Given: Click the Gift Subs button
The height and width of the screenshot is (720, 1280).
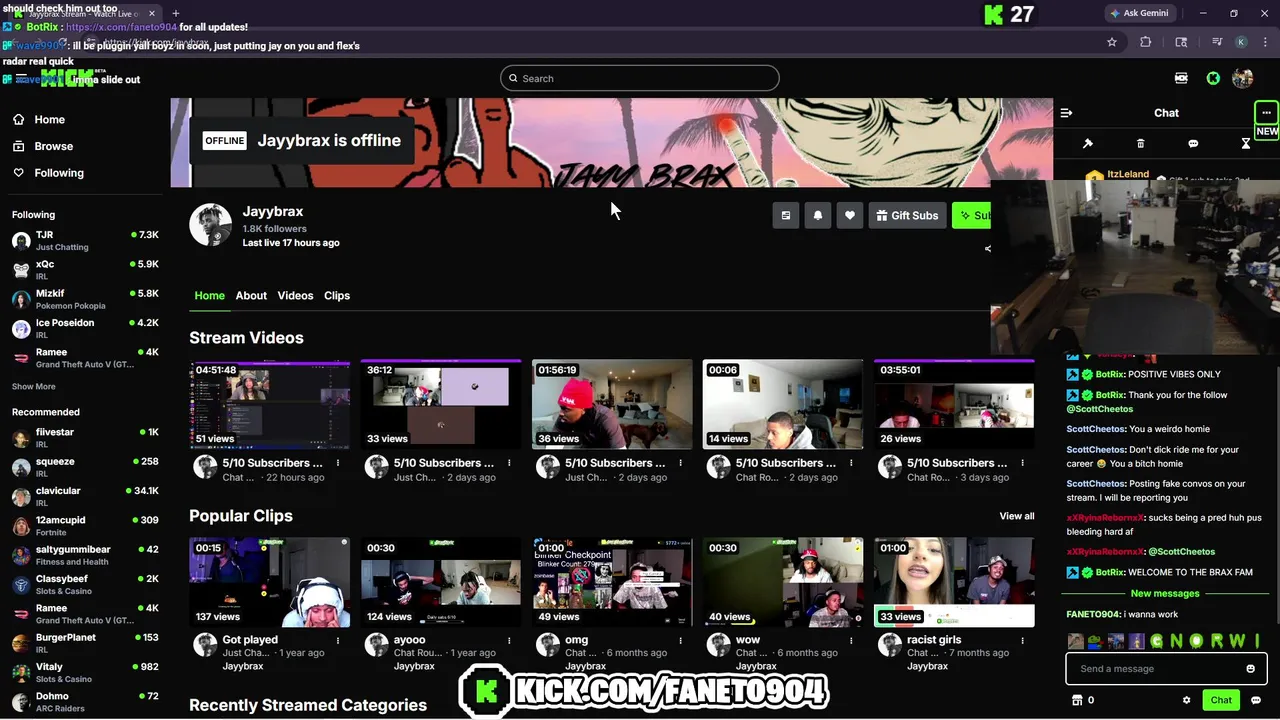Looking at the screenshot, I should coord(908,215).
